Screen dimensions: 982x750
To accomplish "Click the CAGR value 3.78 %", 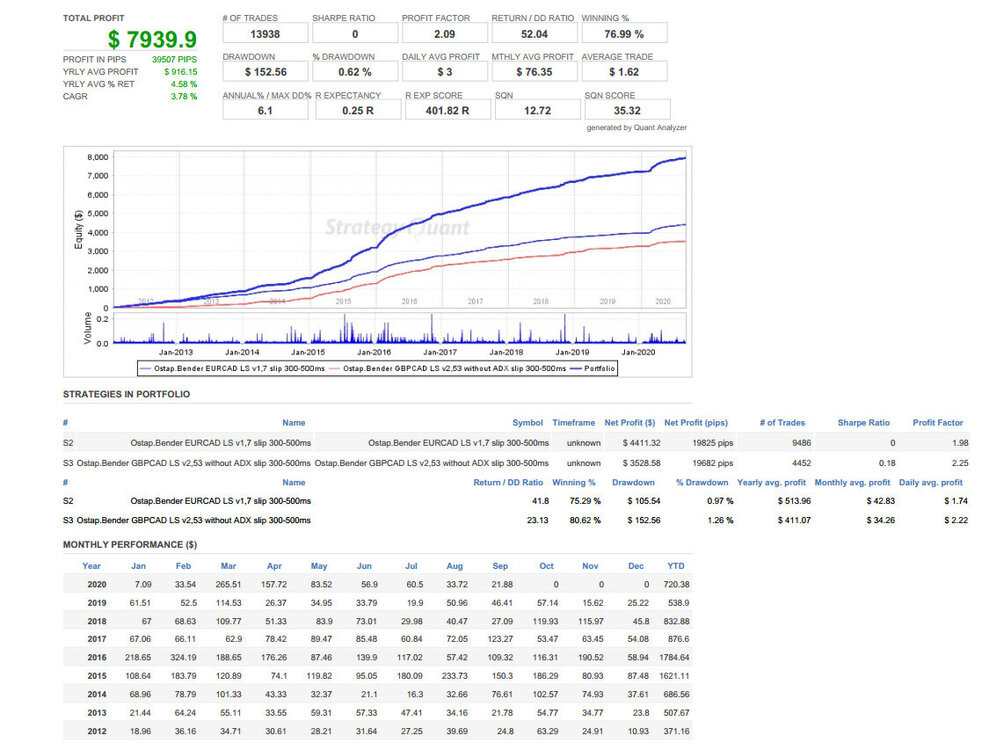I will click(x=184, y=96).
